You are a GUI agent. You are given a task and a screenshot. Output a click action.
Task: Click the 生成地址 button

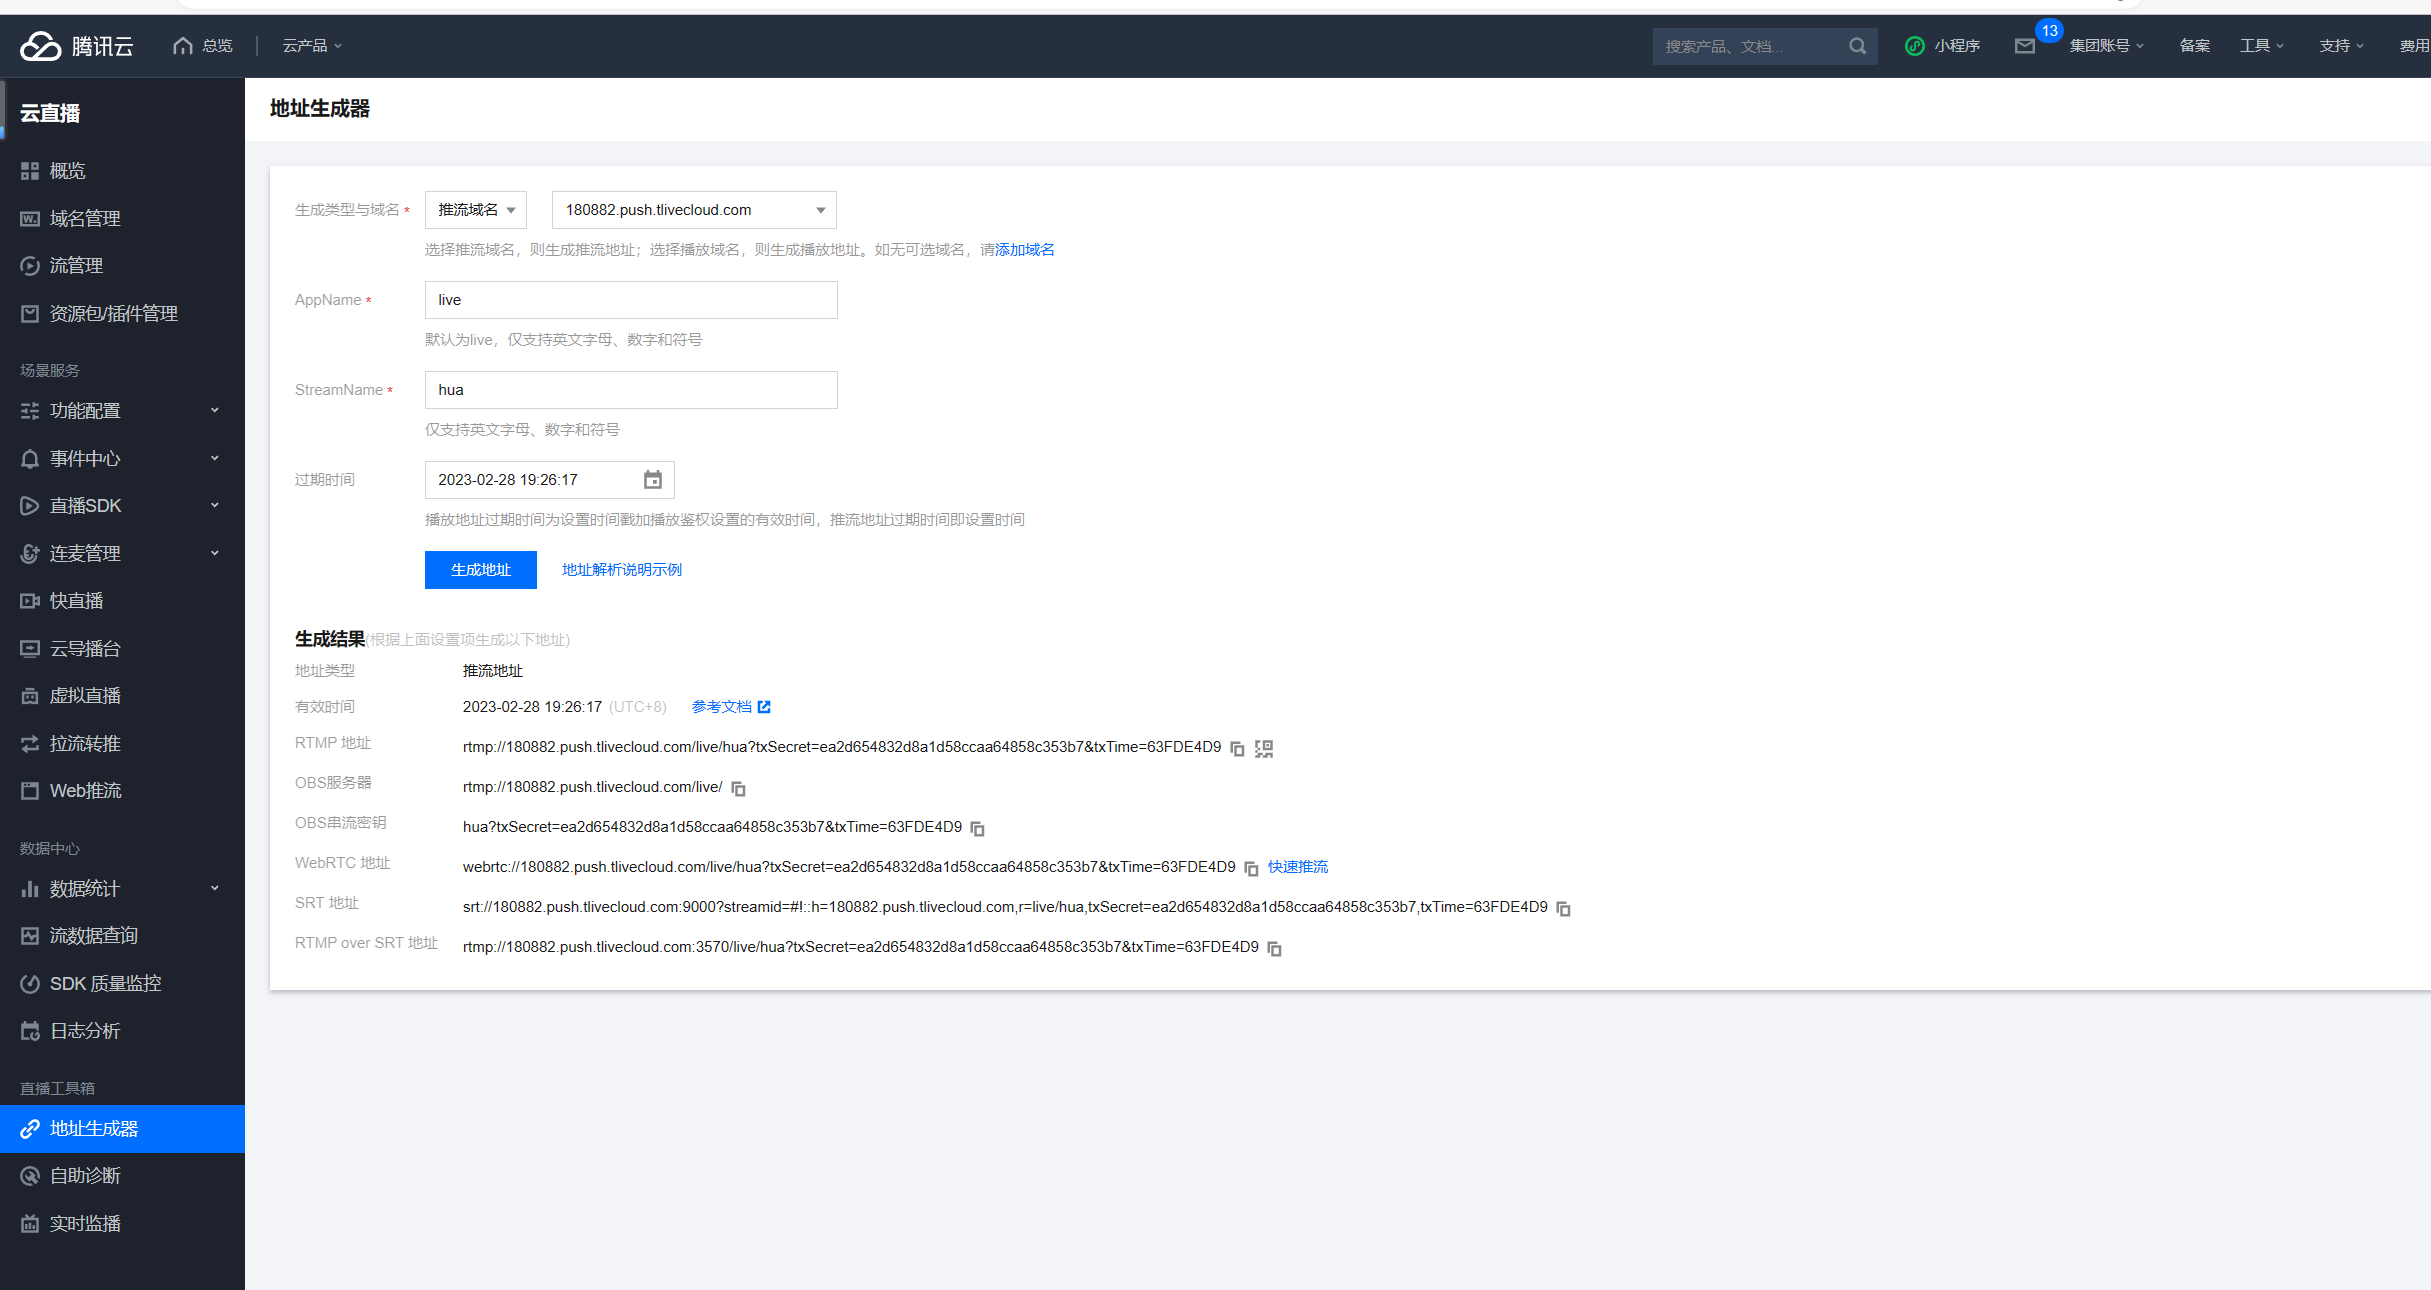point(480,570)
